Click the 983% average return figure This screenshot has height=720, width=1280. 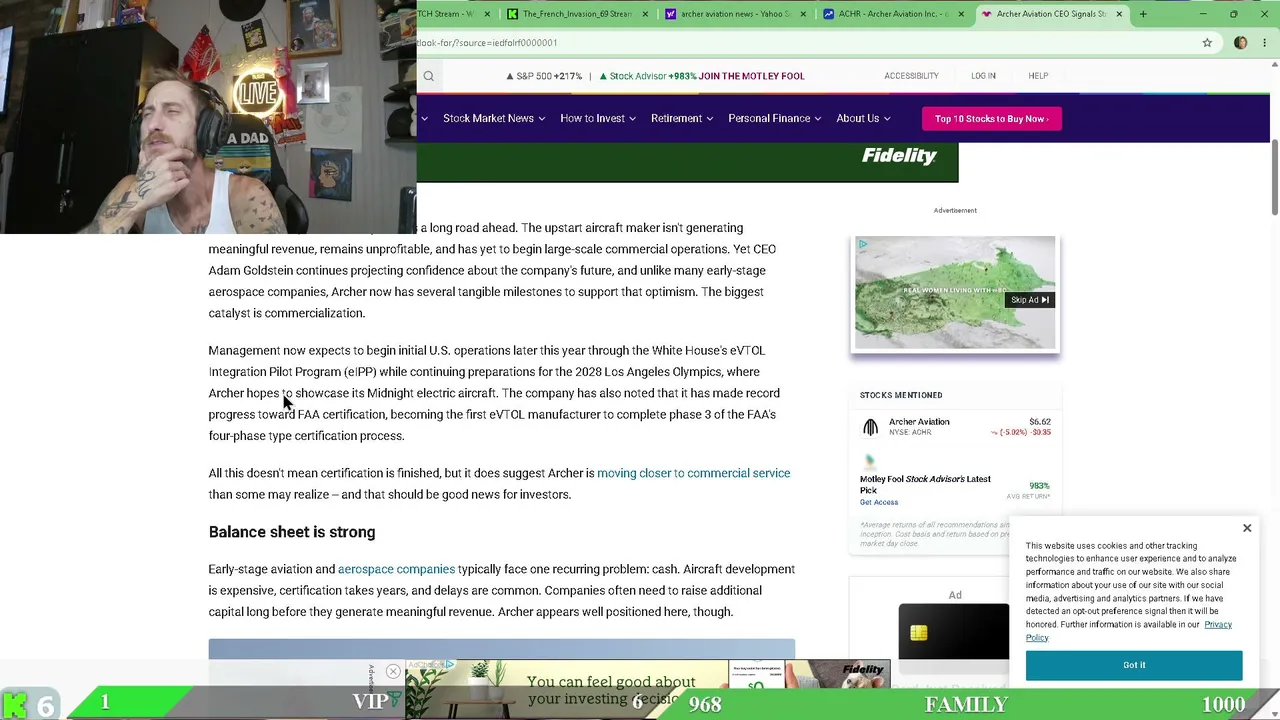pos(1039,486)
